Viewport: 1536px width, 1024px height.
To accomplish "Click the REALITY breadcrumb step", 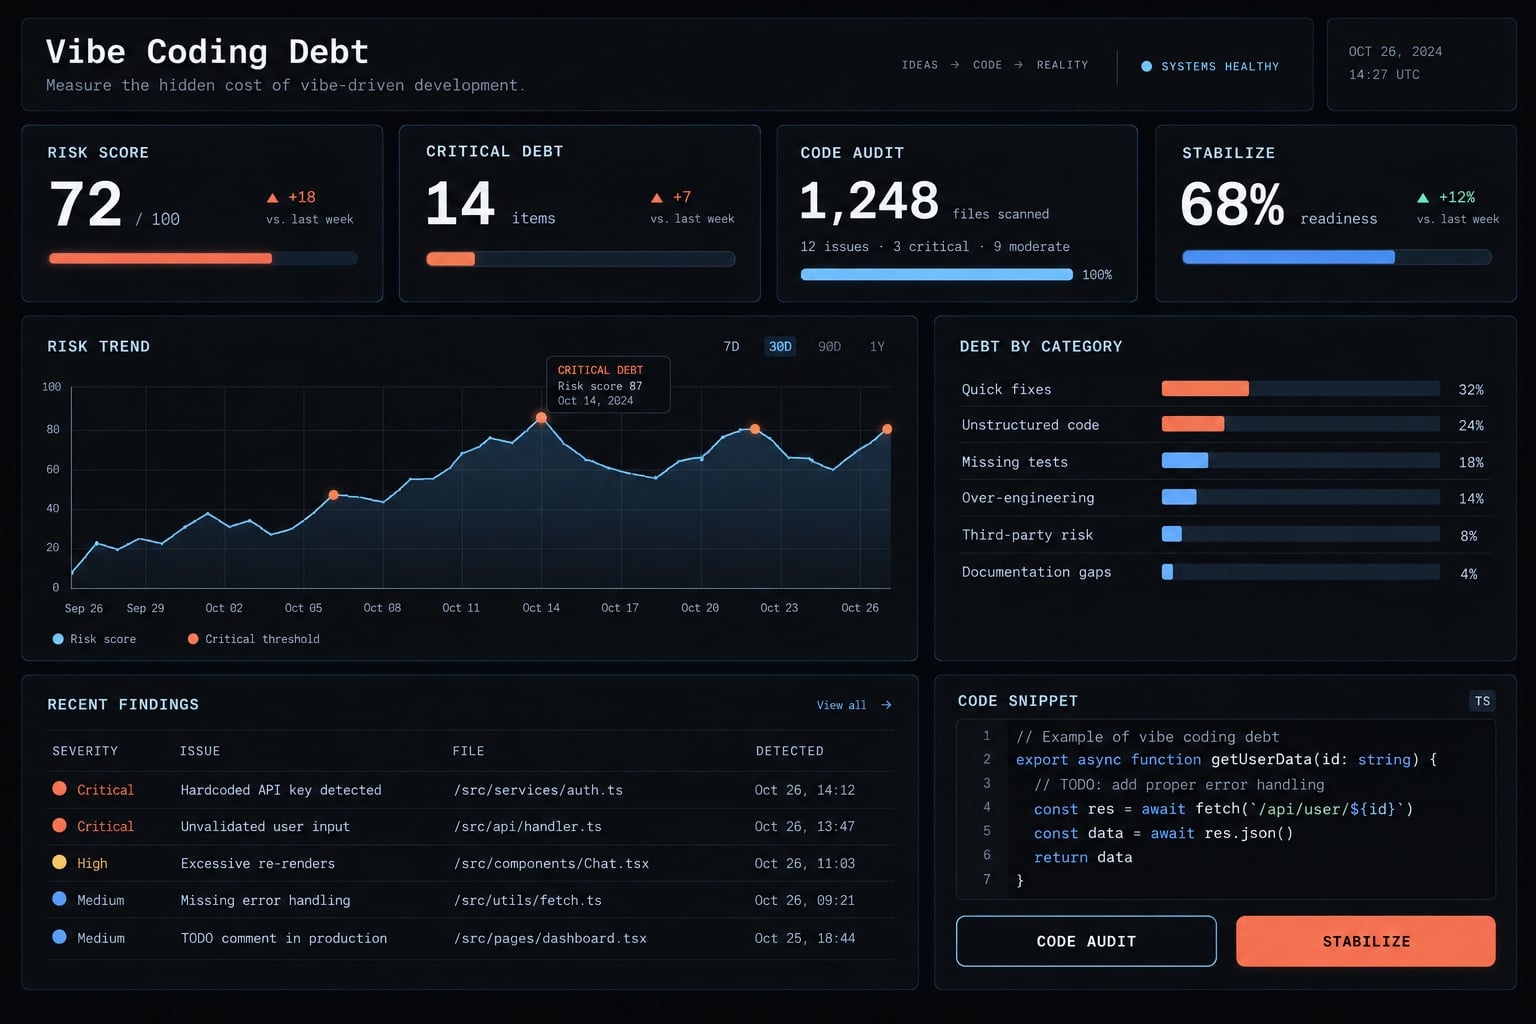I will pos(1062,65).
